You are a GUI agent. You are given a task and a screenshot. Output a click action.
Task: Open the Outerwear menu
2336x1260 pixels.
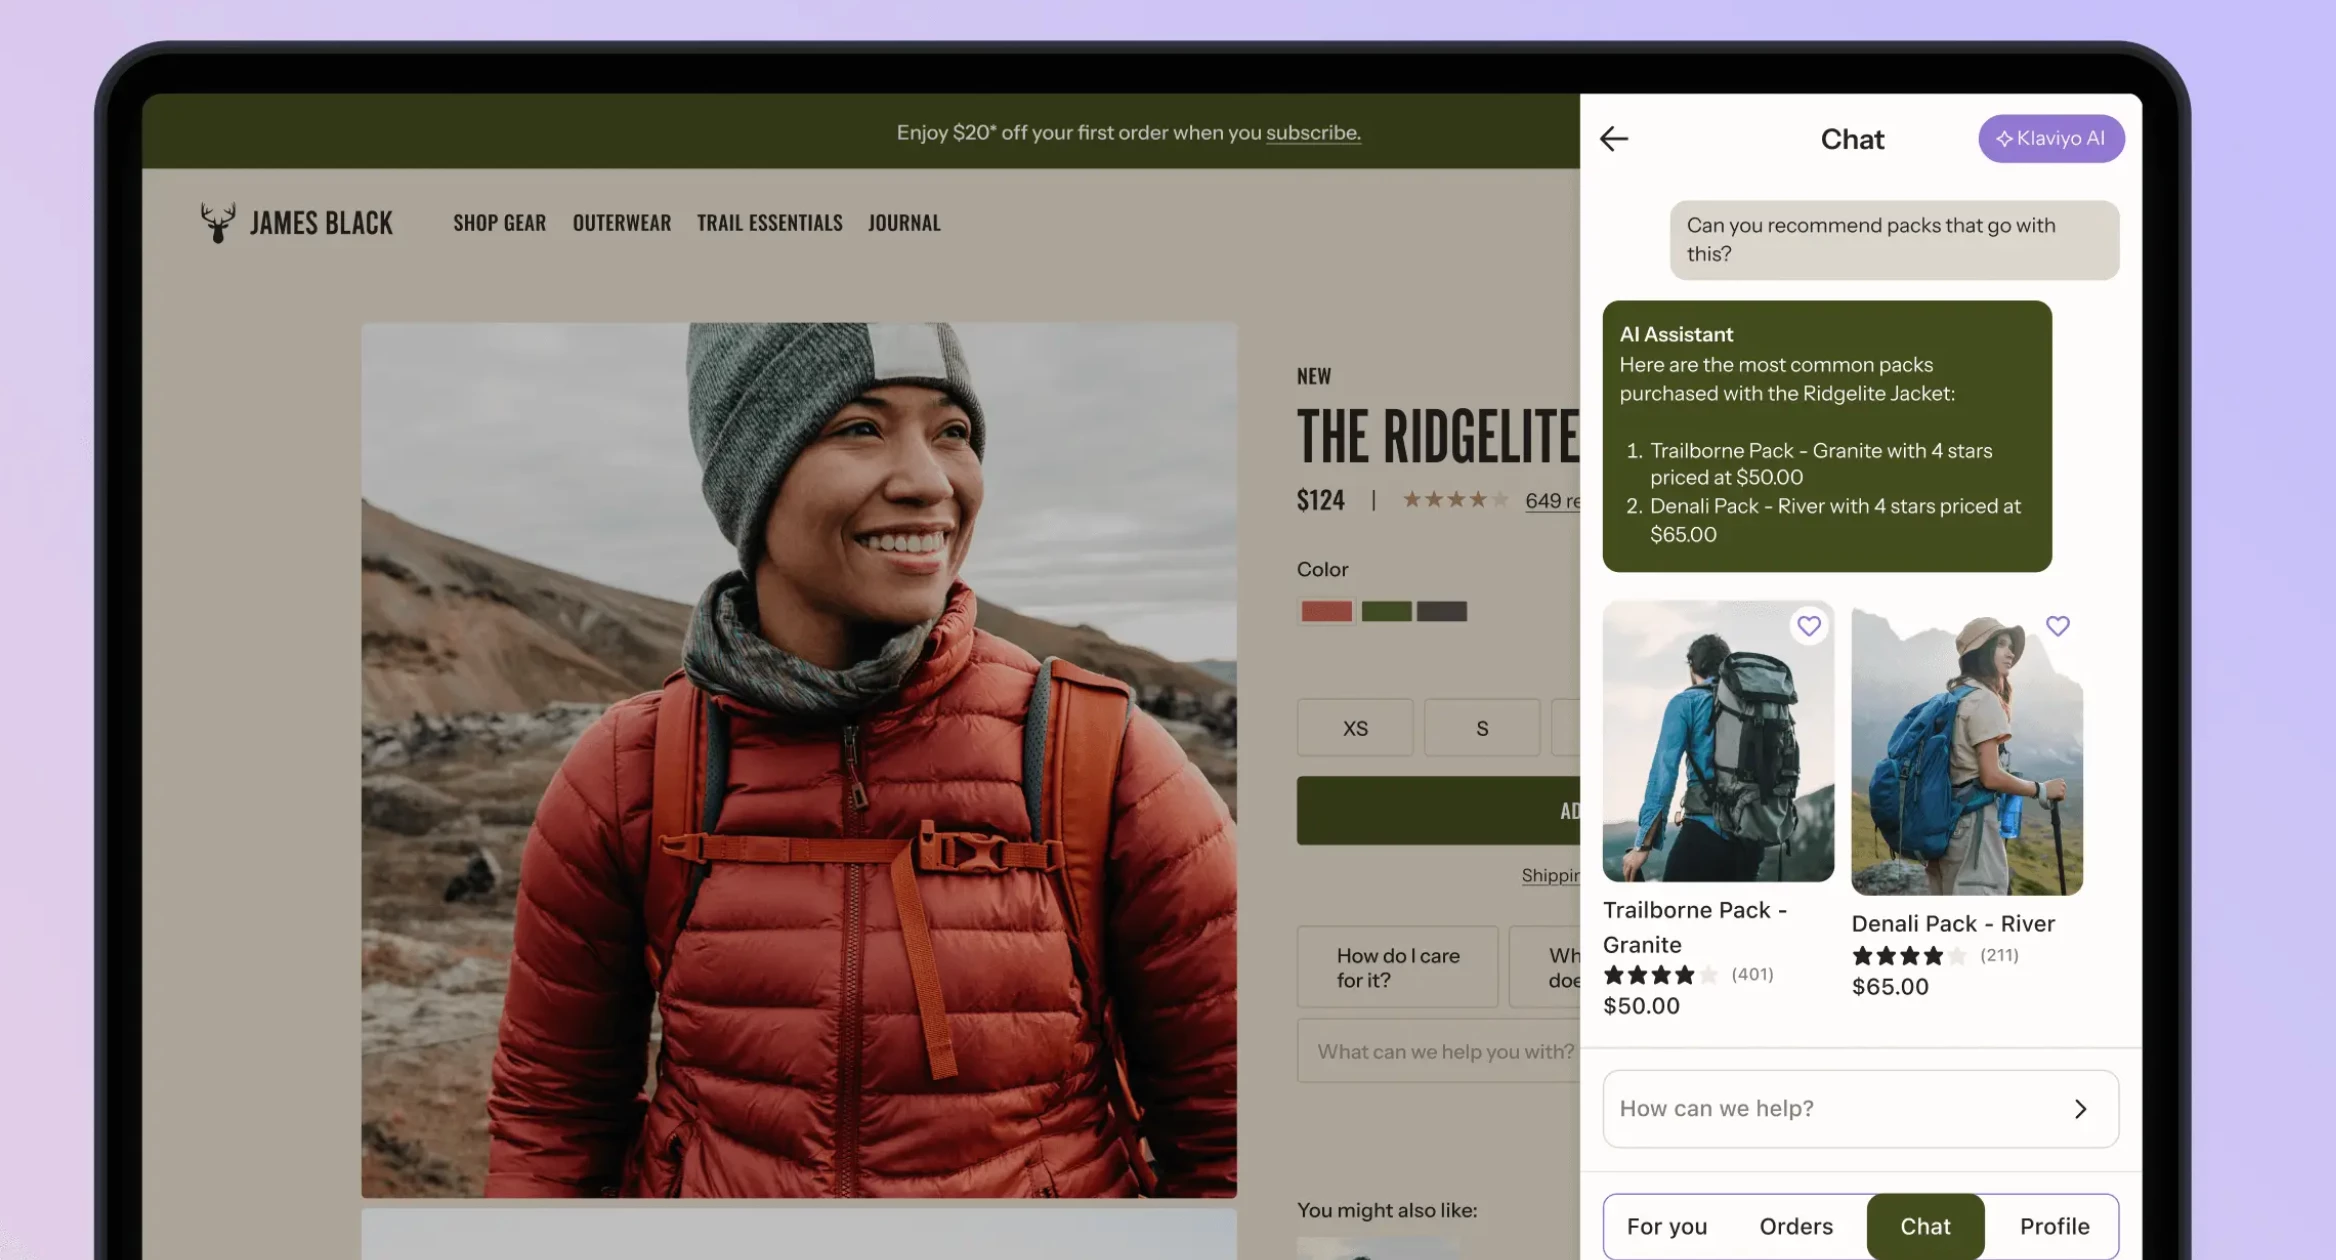click(621, 223)
